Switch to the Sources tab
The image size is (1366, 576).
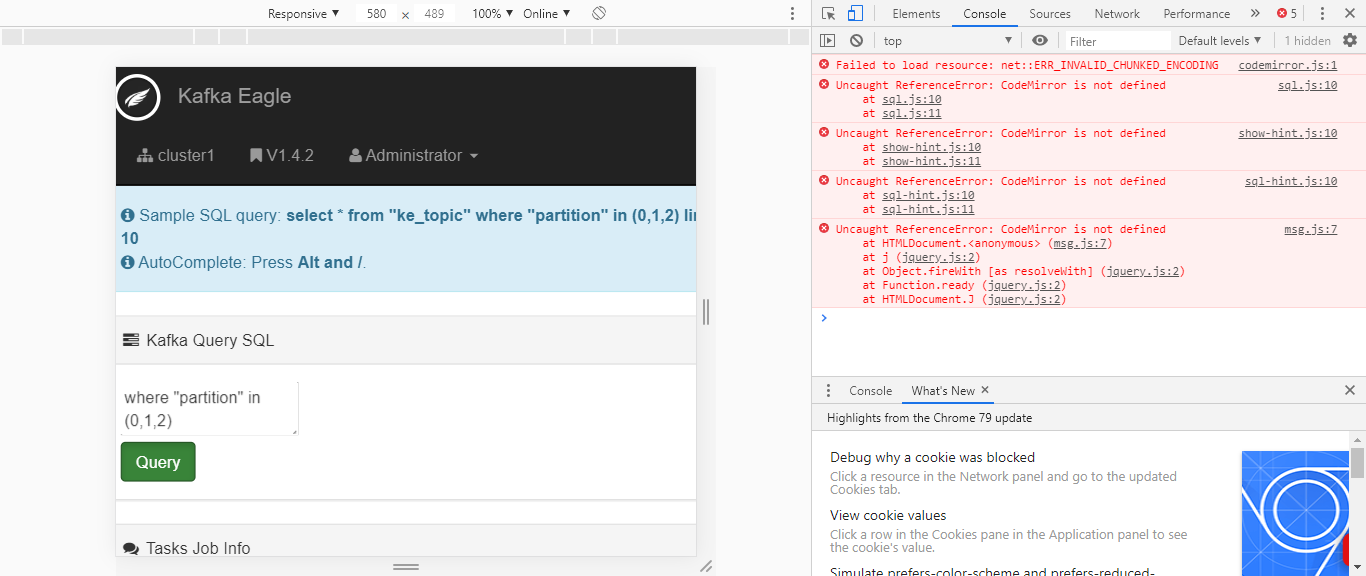[1050, 14]
